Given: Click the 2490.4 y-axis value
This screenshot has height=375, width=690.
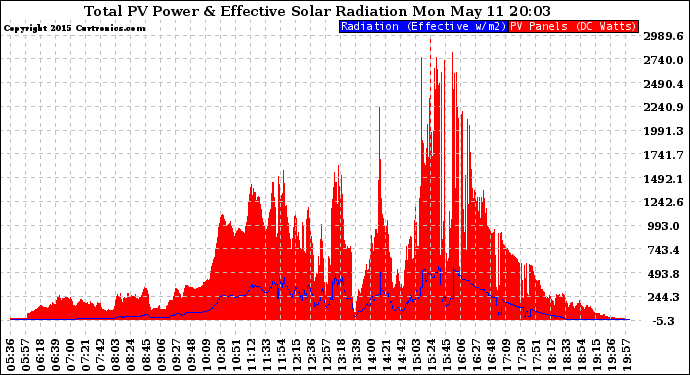Looking at the screenshot, I should [x=664, y=84].
